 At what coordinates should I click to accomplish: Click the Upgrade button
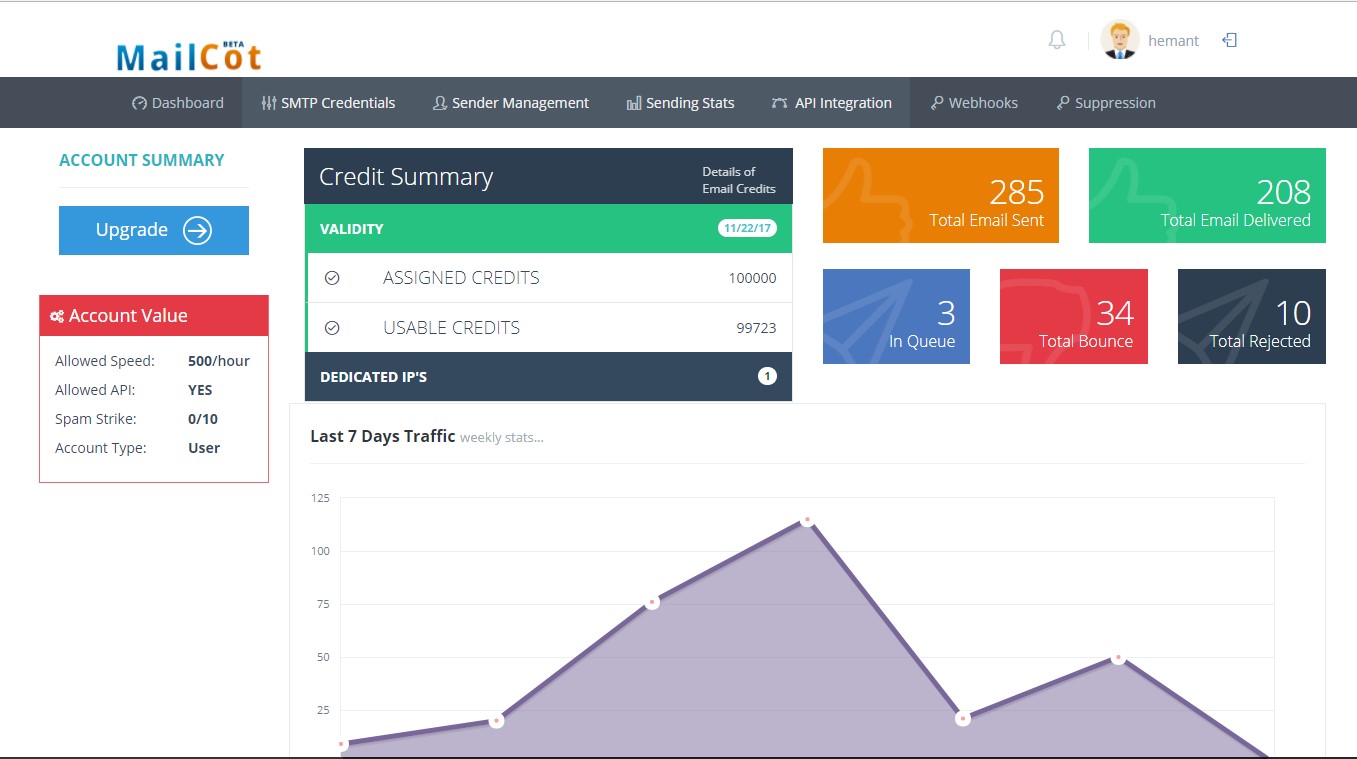click(x=154, y=230)
